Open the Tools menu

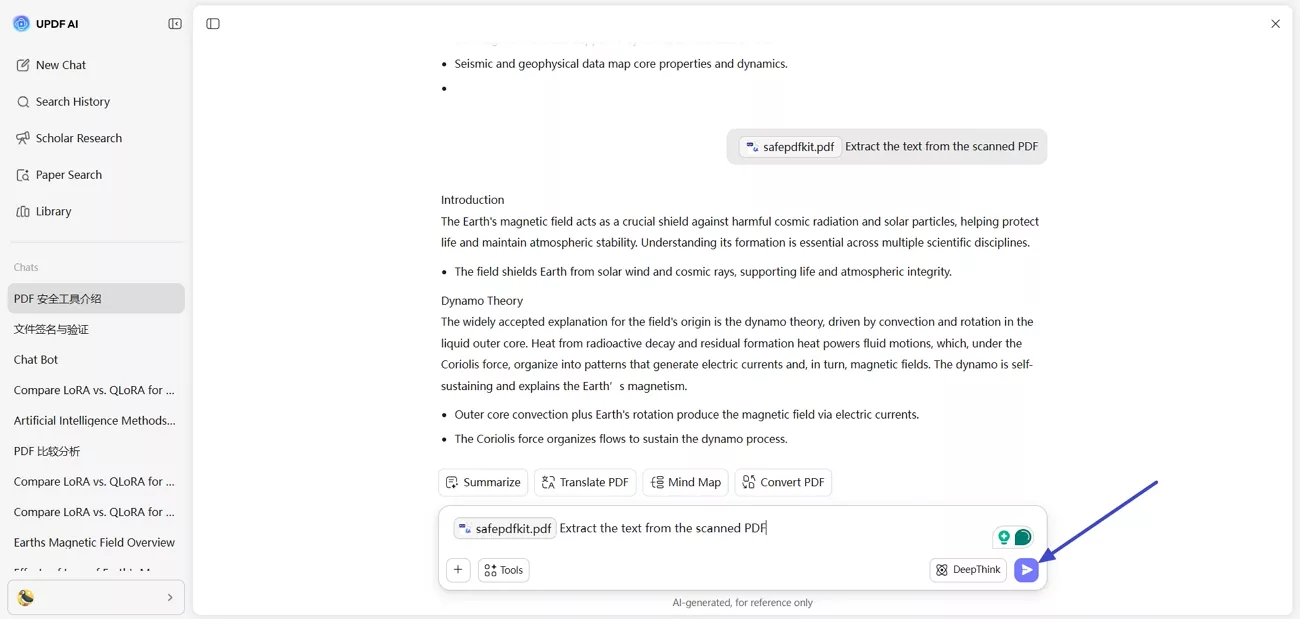(x=504, y=570)
